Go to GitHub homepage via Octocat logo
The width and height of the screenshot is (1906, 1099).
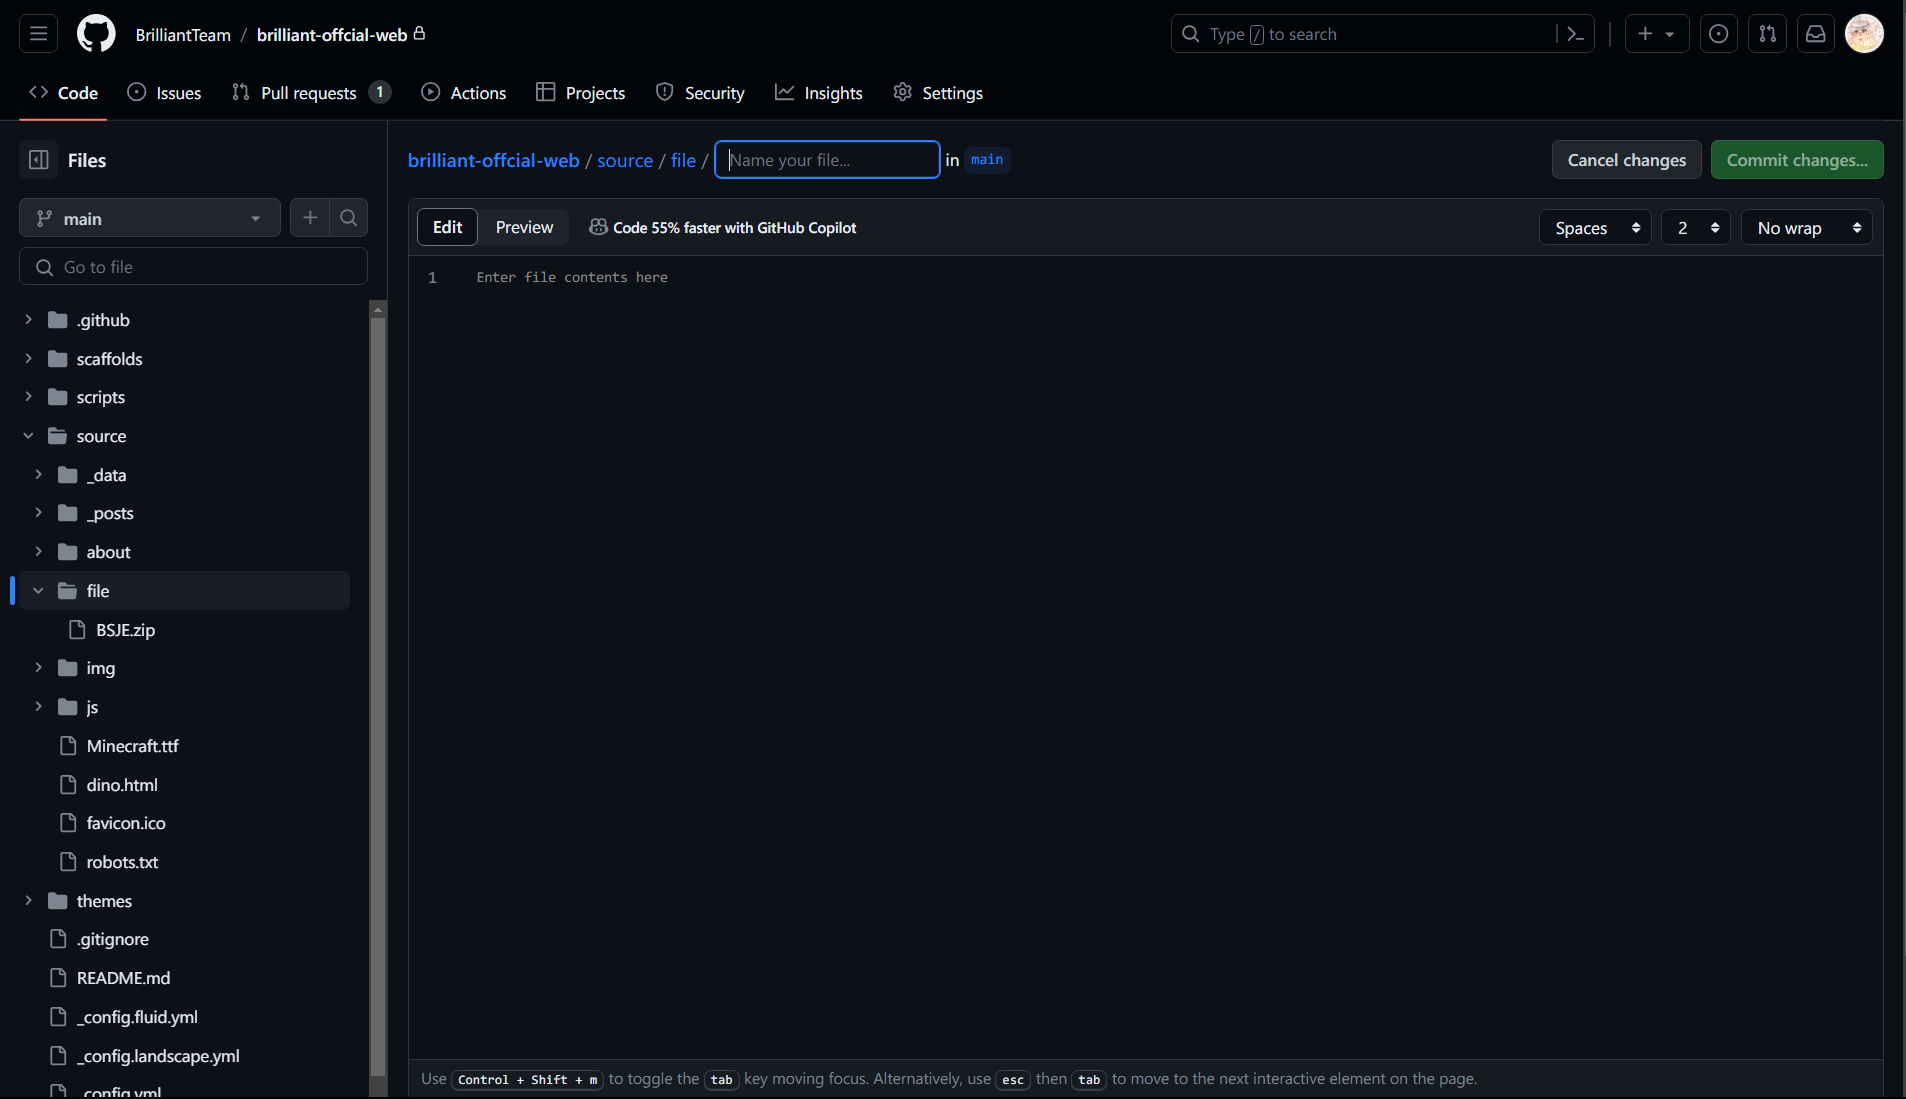coord(96,34)
